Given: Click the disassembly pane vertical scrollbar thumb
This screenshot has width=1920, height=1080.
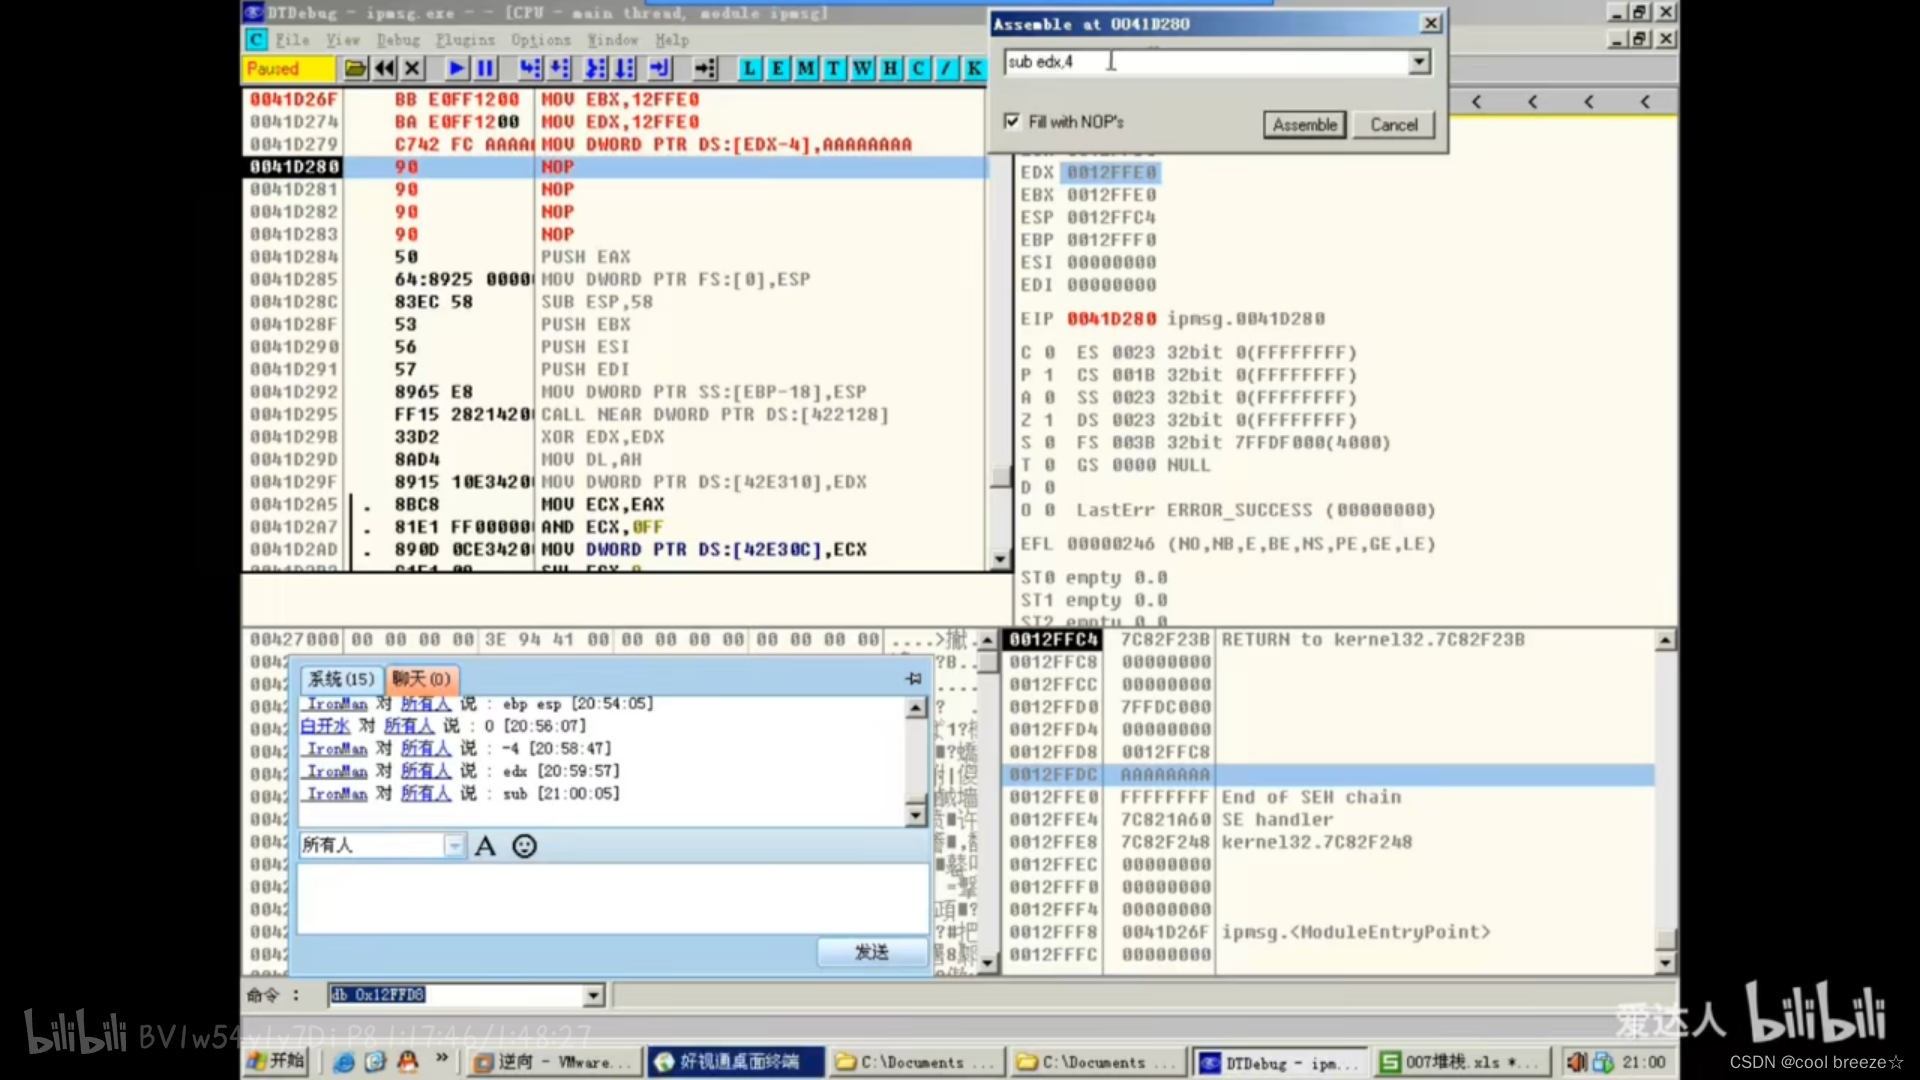Looking at the screenshot, I should [x=999, y=476].
